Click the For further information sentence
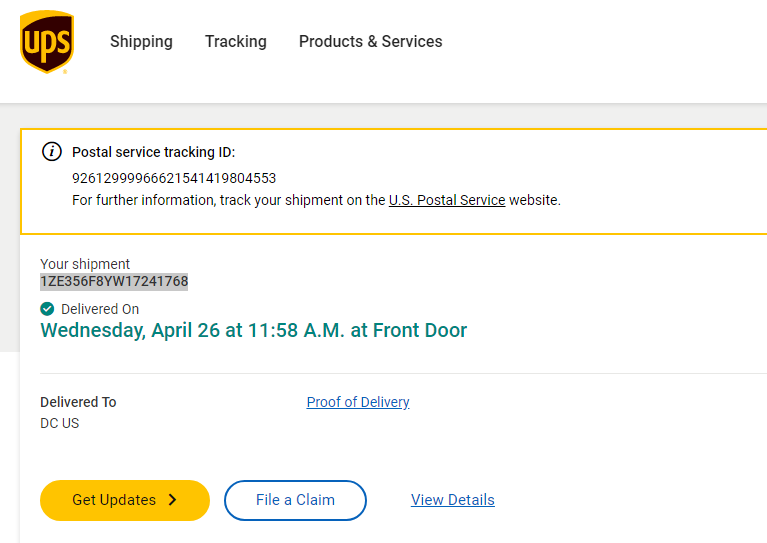 pos(229,200)
